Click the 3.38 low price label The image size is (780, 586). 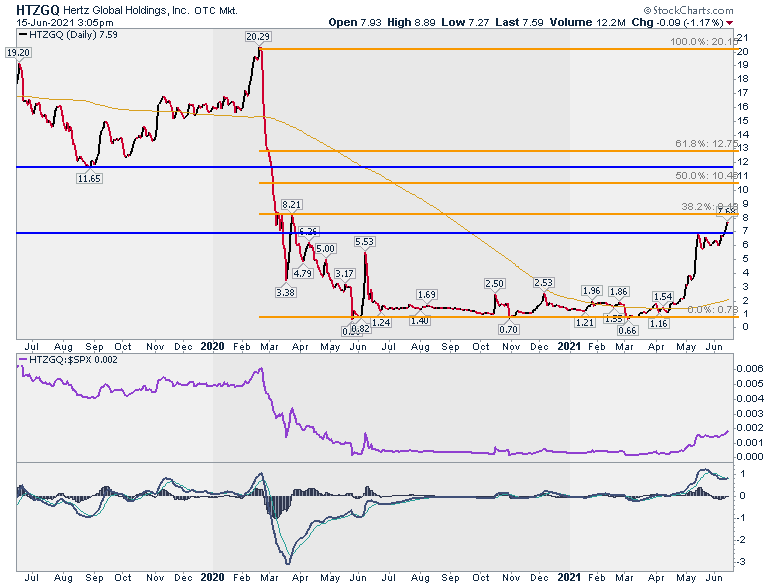point(286,293)
